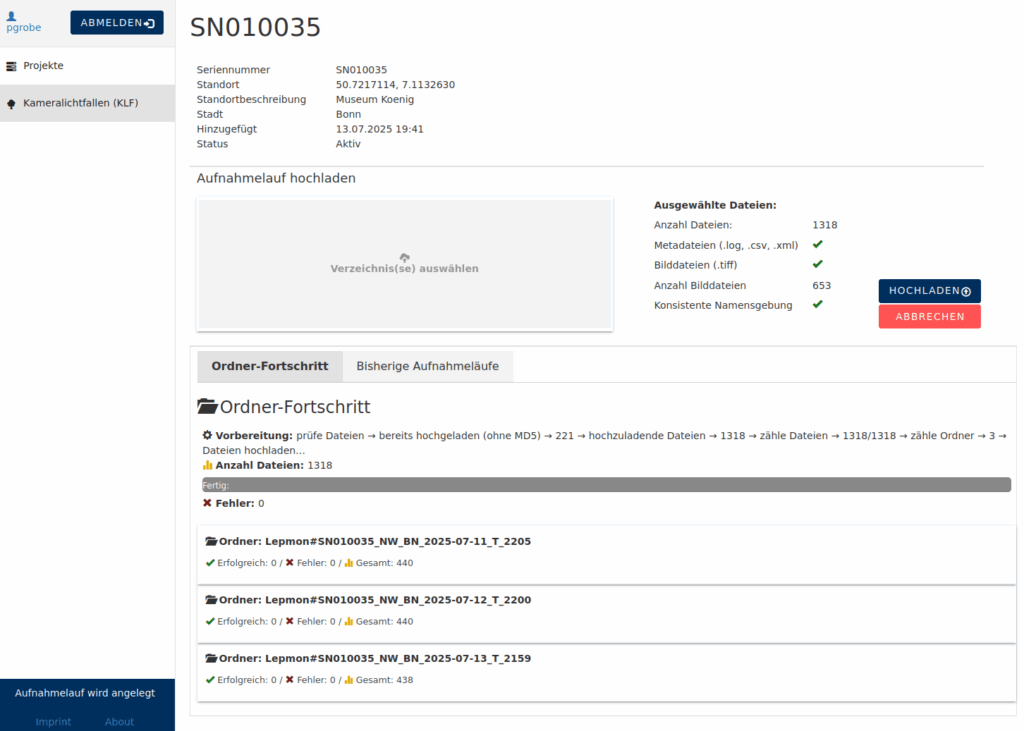Image resolution: width=1024 pixels, height=731 pixels.
Task: Click folder icon of the 2025-07-11_T_2205 Ordner
Action: (211, 541)
